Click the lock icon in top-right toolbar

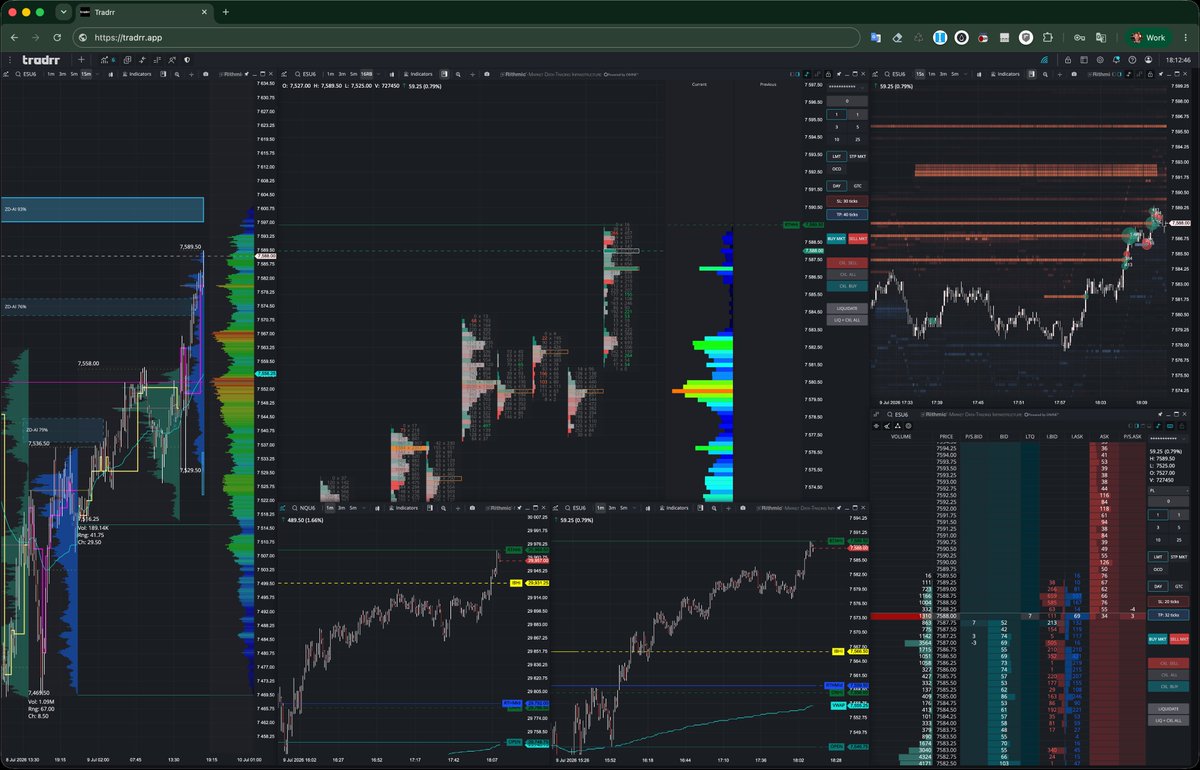click(x=1068, y=60)
